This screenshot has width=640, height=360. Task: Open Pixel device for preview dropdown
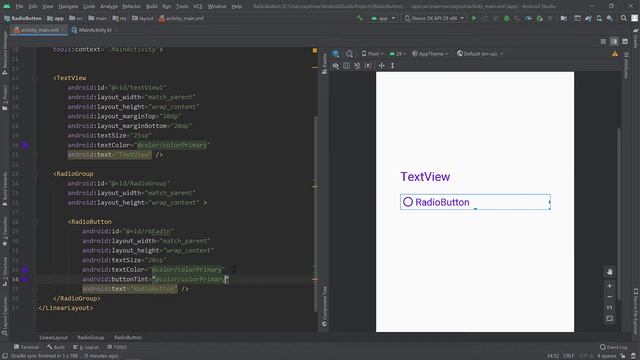point(373,53)
